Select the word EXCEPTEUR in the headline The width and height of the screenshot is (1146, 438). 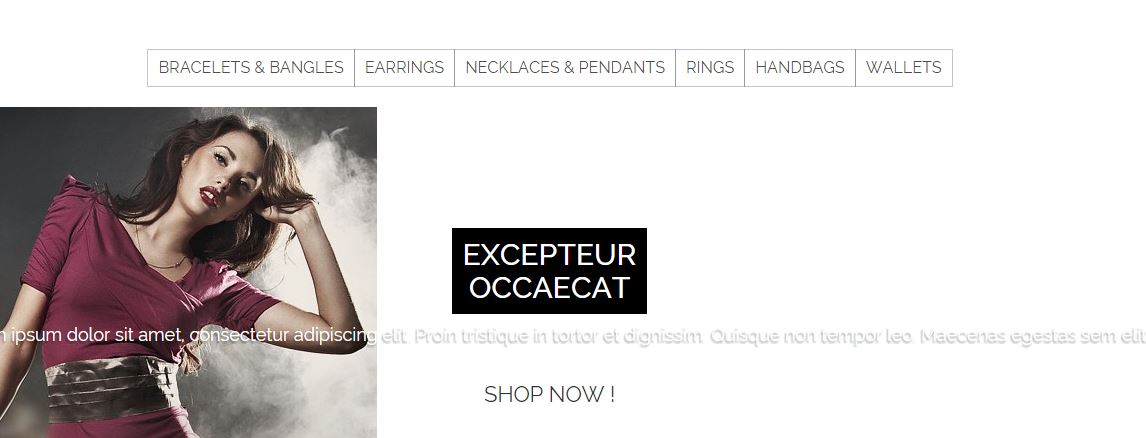tap(550, 255)
